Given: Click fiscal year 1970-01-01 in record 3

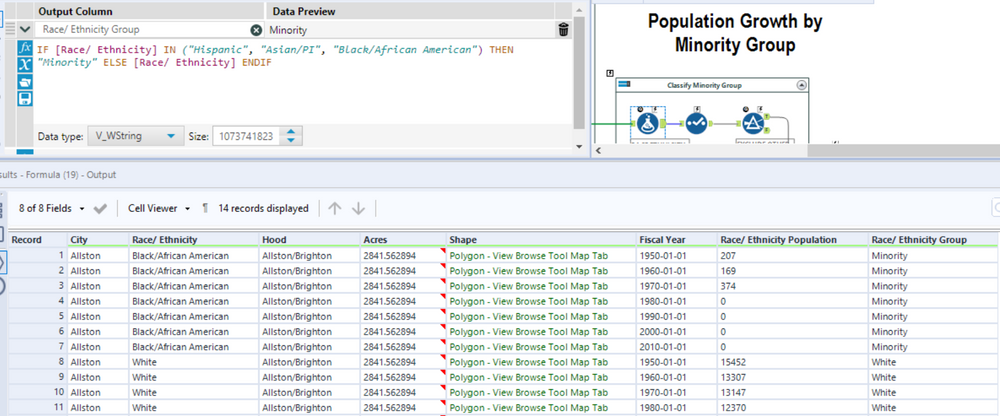Looking at the screenshot, I should point(663,286).
